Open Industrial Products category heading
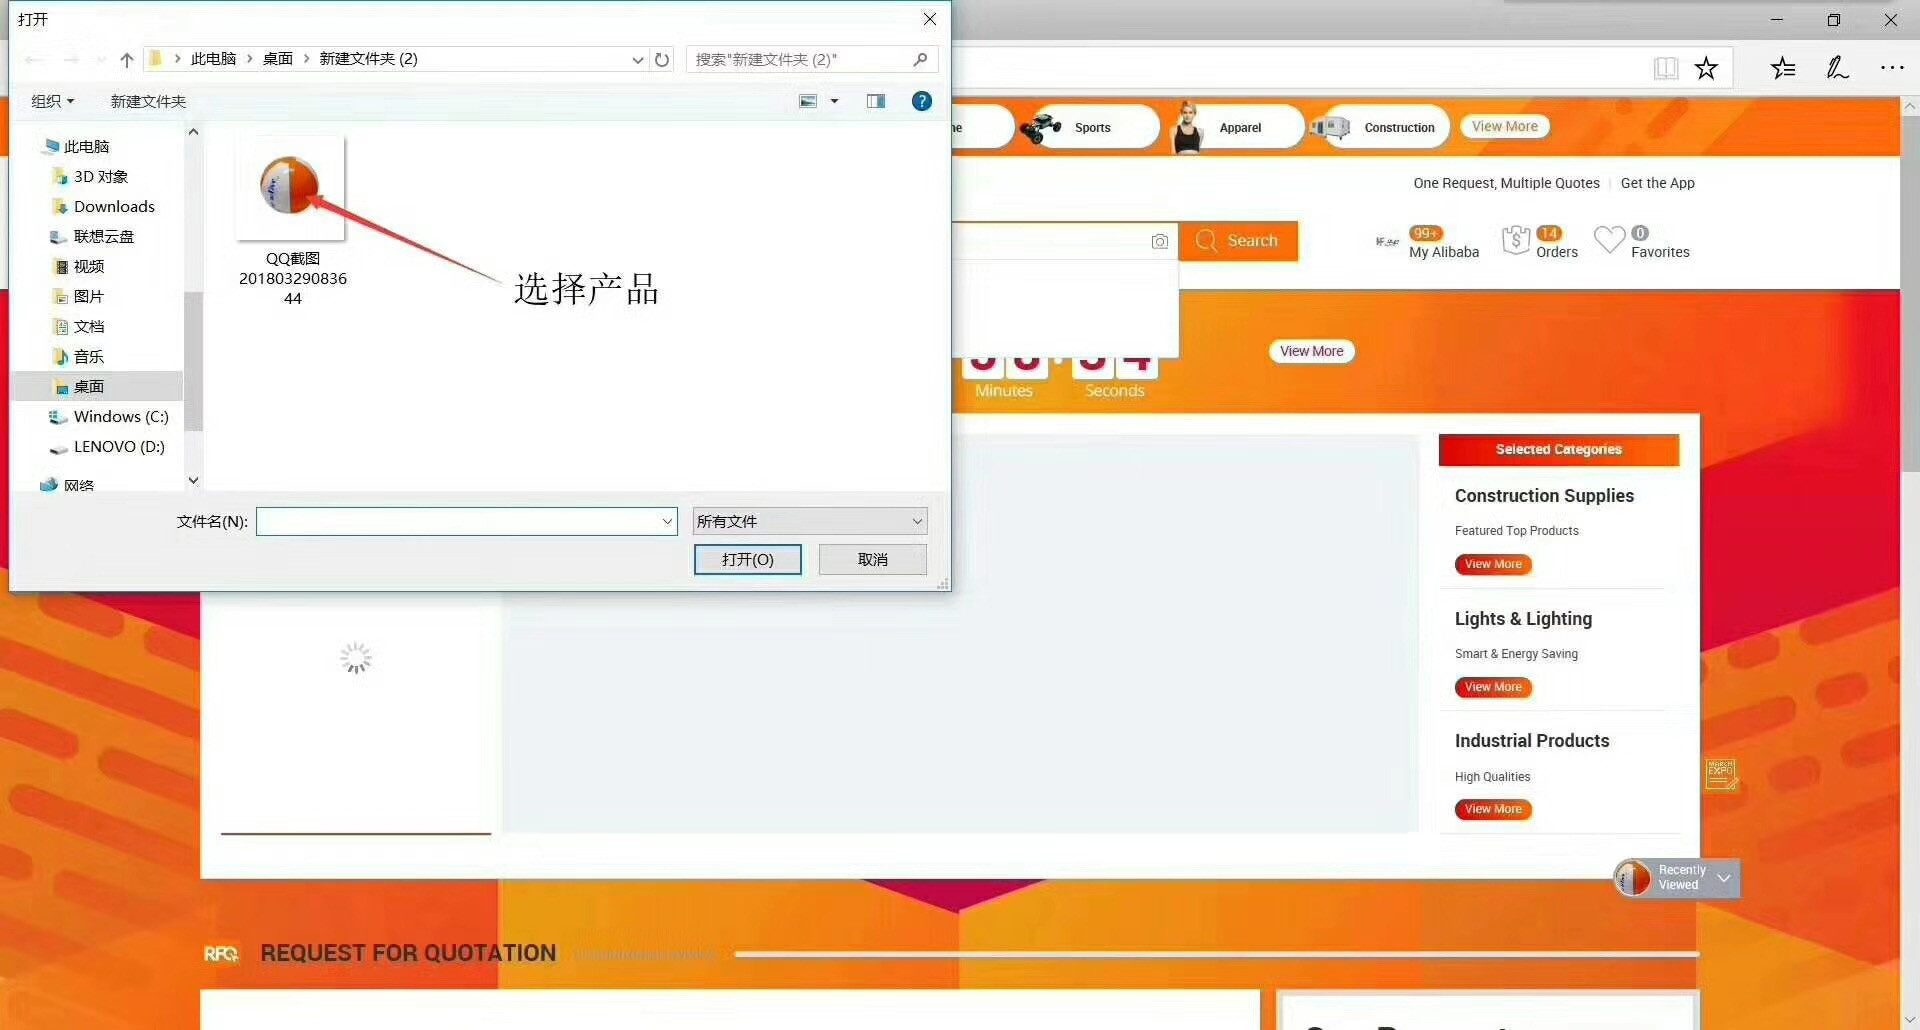 coord(1532,741)
